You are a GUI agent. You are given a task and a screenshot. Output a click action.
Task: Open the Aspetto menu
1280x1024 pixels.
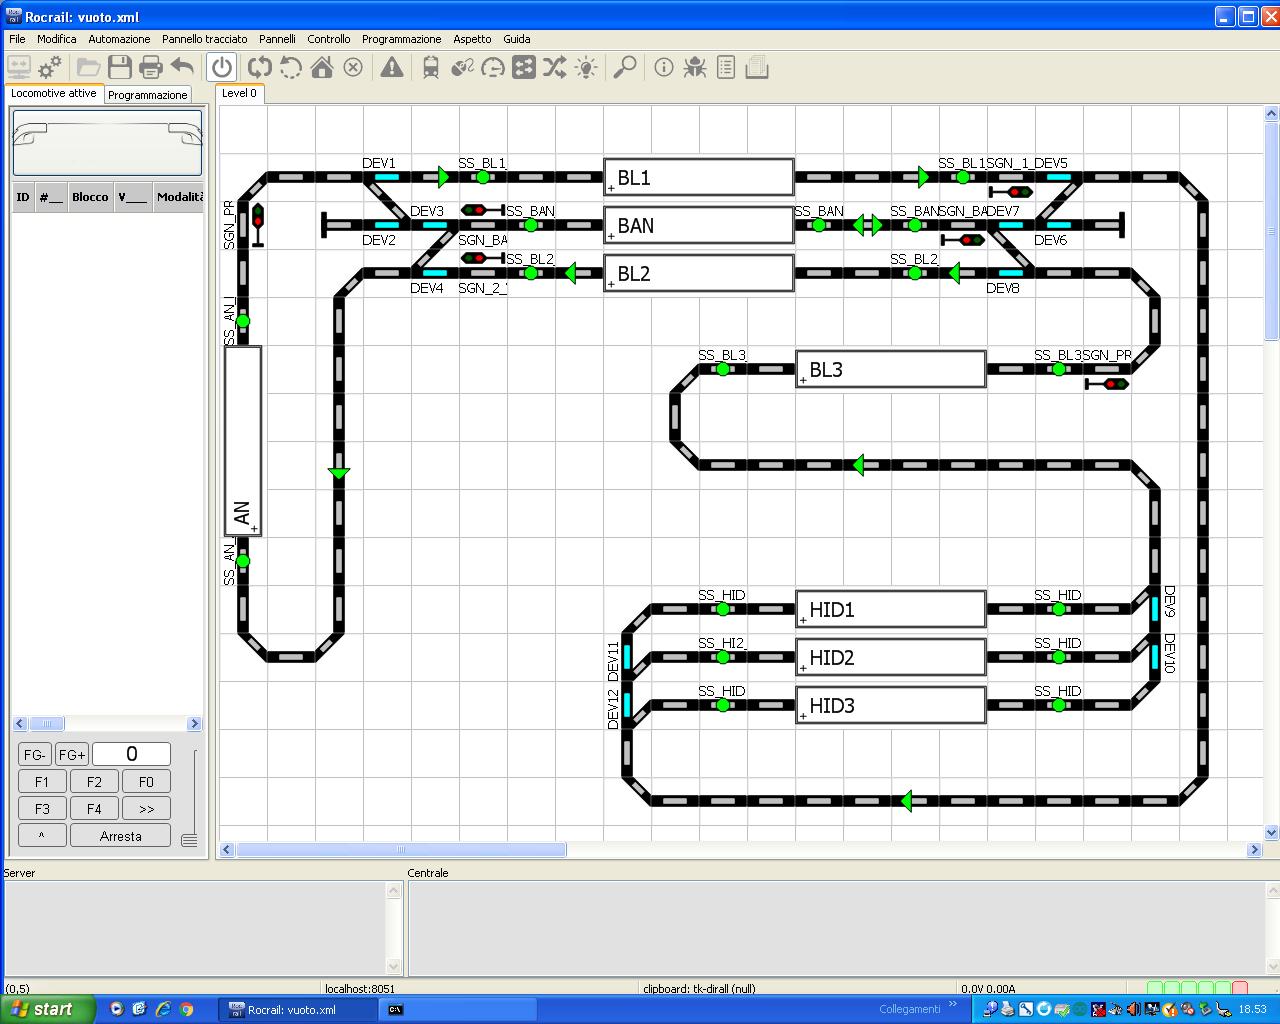(x=472, y=39)
